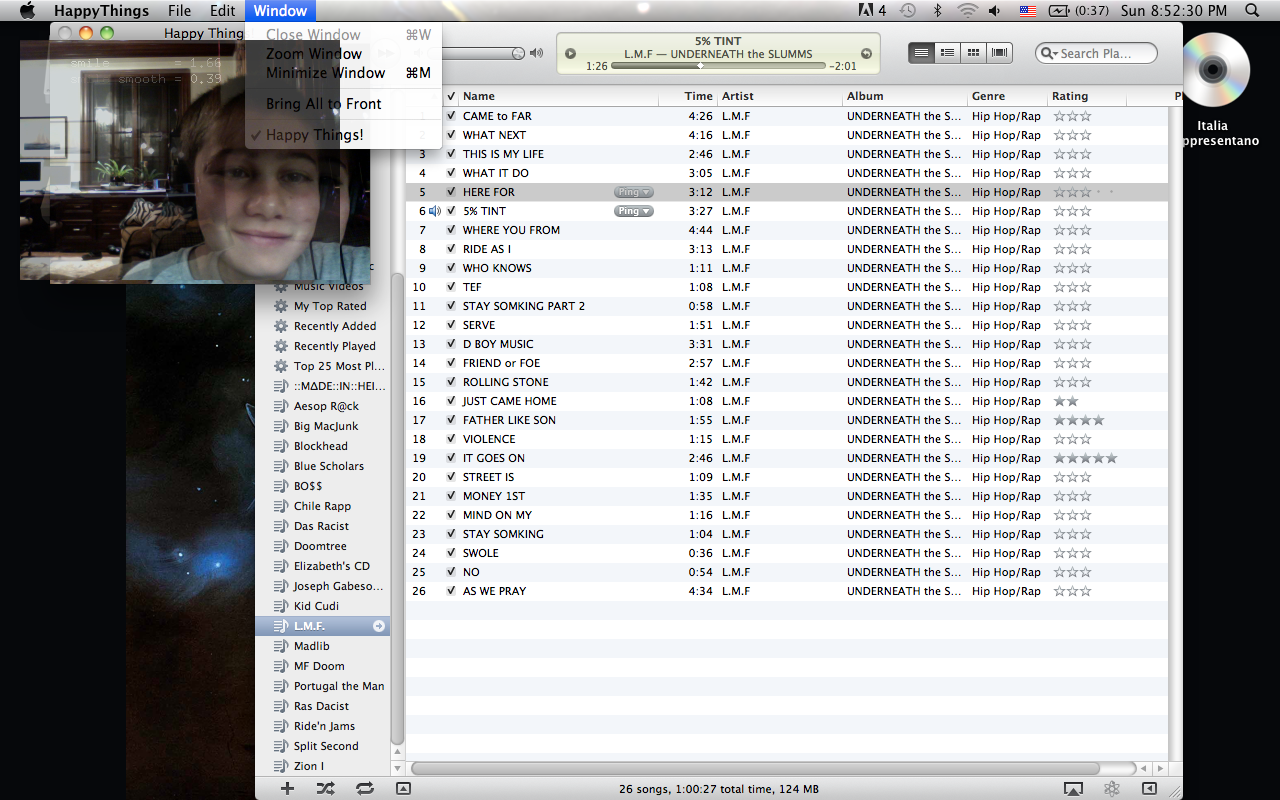
Task: Choose Zoom Window from Window menu
Action: click(343, 54)
